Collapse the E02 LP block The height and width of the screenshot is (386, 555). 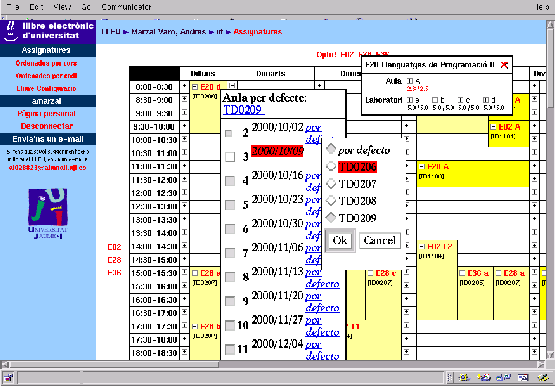422,246
